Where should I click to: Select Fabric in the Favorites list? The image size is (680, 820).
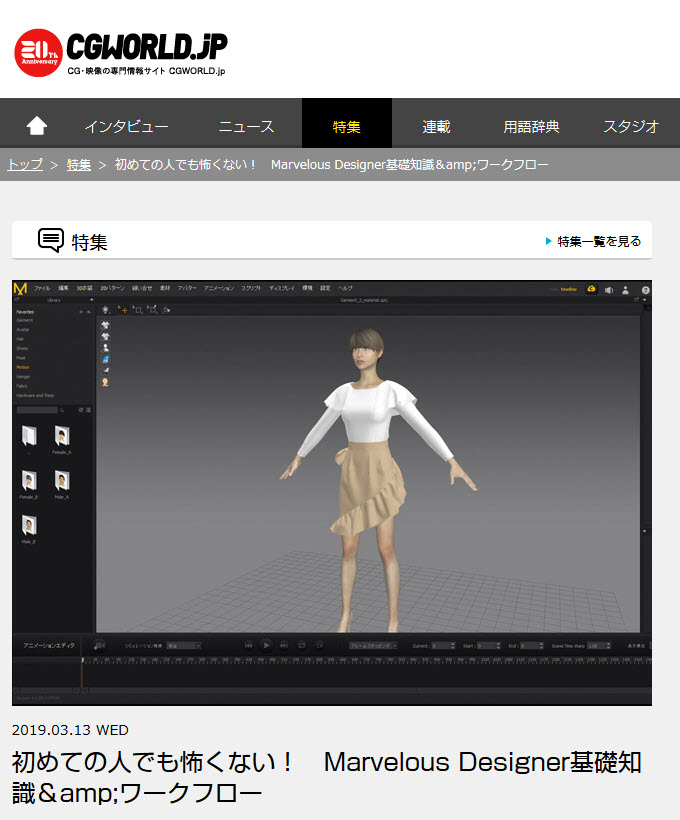pyautogui.click(x=21, y=386)
